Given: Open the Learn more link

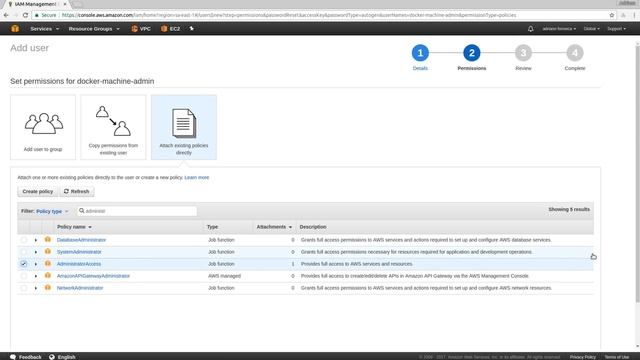Looking at the screenshot, I should (196, 178).
